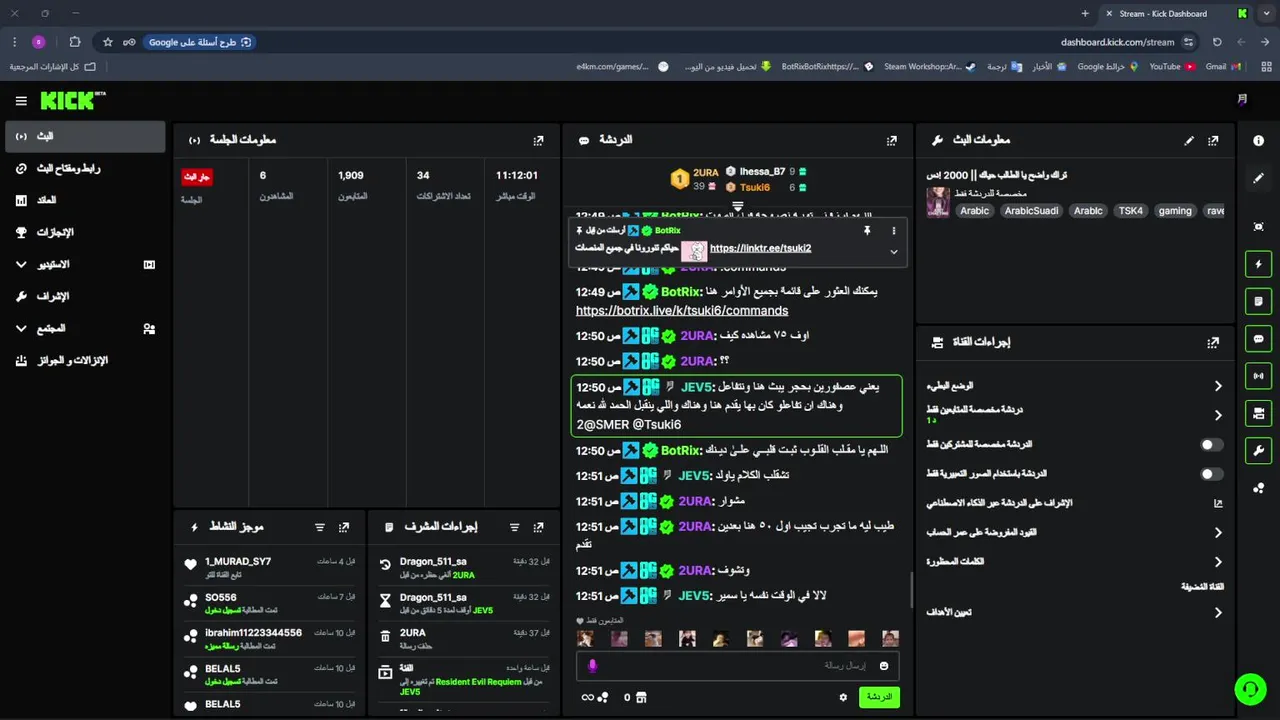
Task: Filter the موجز النشاط activity feed
Action: [320, 527]
